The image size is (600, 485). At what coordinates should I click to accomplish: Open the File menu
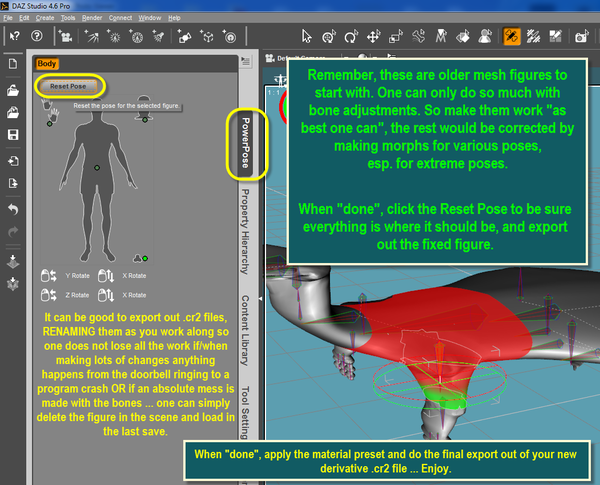coord(8,18)
